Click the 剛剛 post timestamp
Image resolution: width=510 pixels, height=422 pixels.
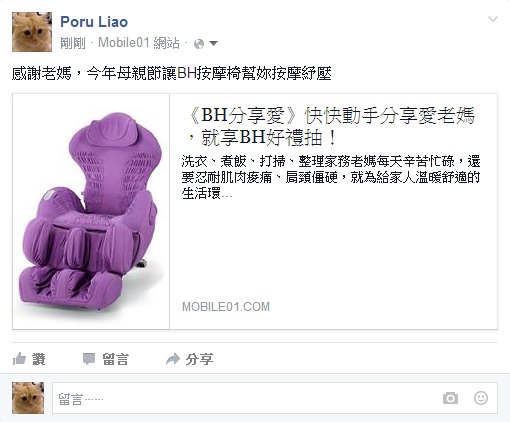point(73,43)
